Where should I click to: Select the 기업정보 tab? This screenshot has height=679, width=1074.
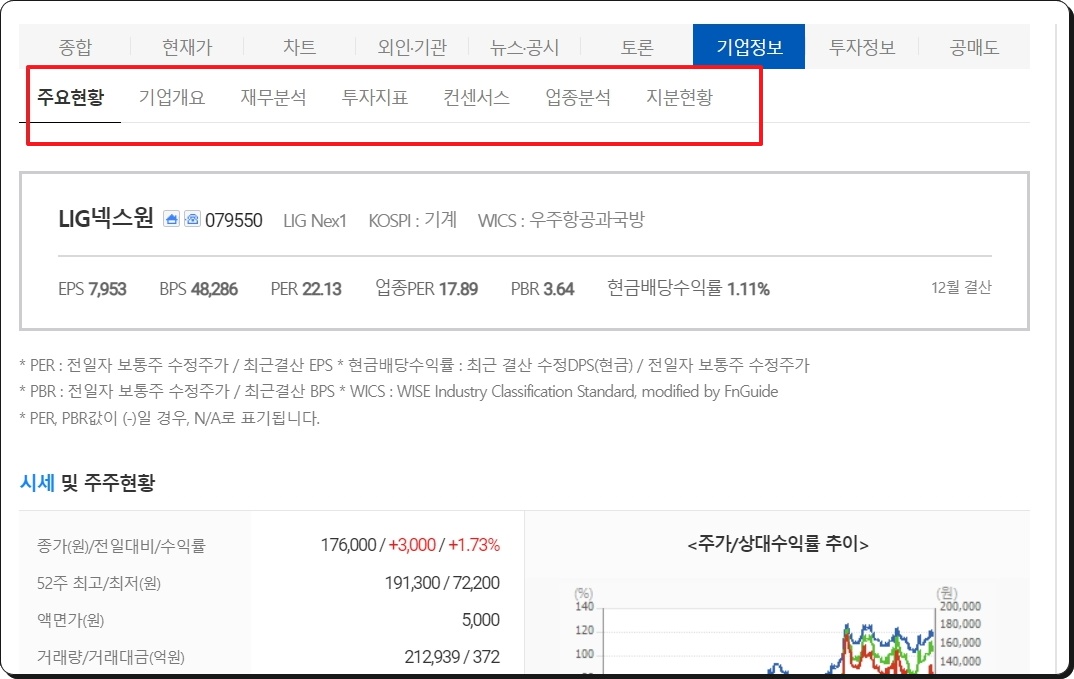(749, 47)
